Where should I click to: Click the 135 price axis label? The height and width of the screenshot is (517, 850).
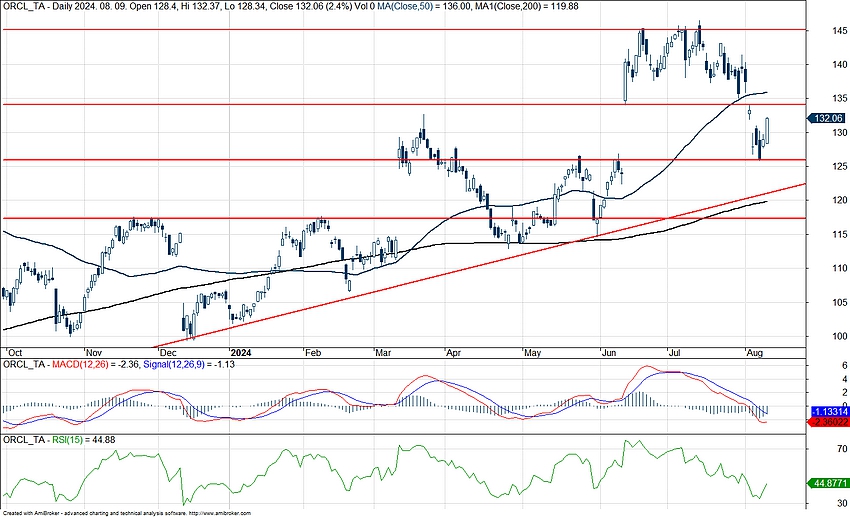point(840,99)
